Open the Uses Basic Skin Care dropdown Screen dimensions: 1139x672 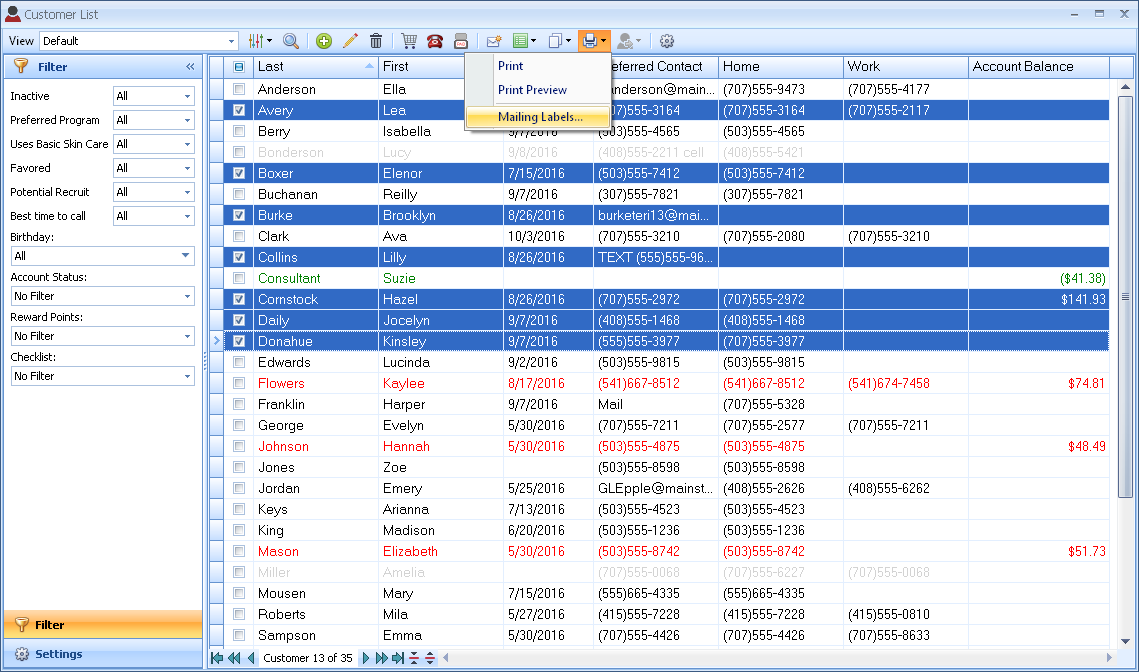point(187,144)
